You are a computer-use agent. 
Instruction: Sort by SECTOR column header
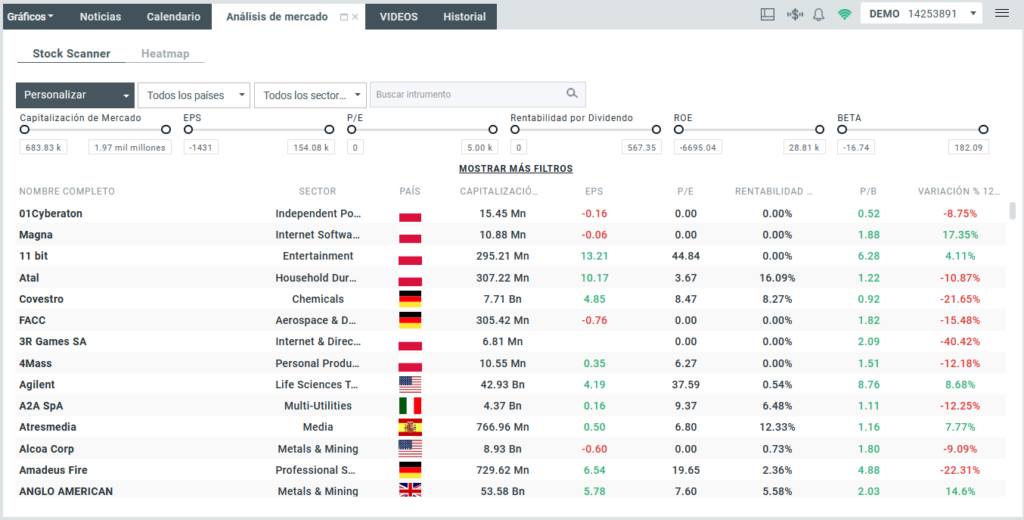point(317,191)
